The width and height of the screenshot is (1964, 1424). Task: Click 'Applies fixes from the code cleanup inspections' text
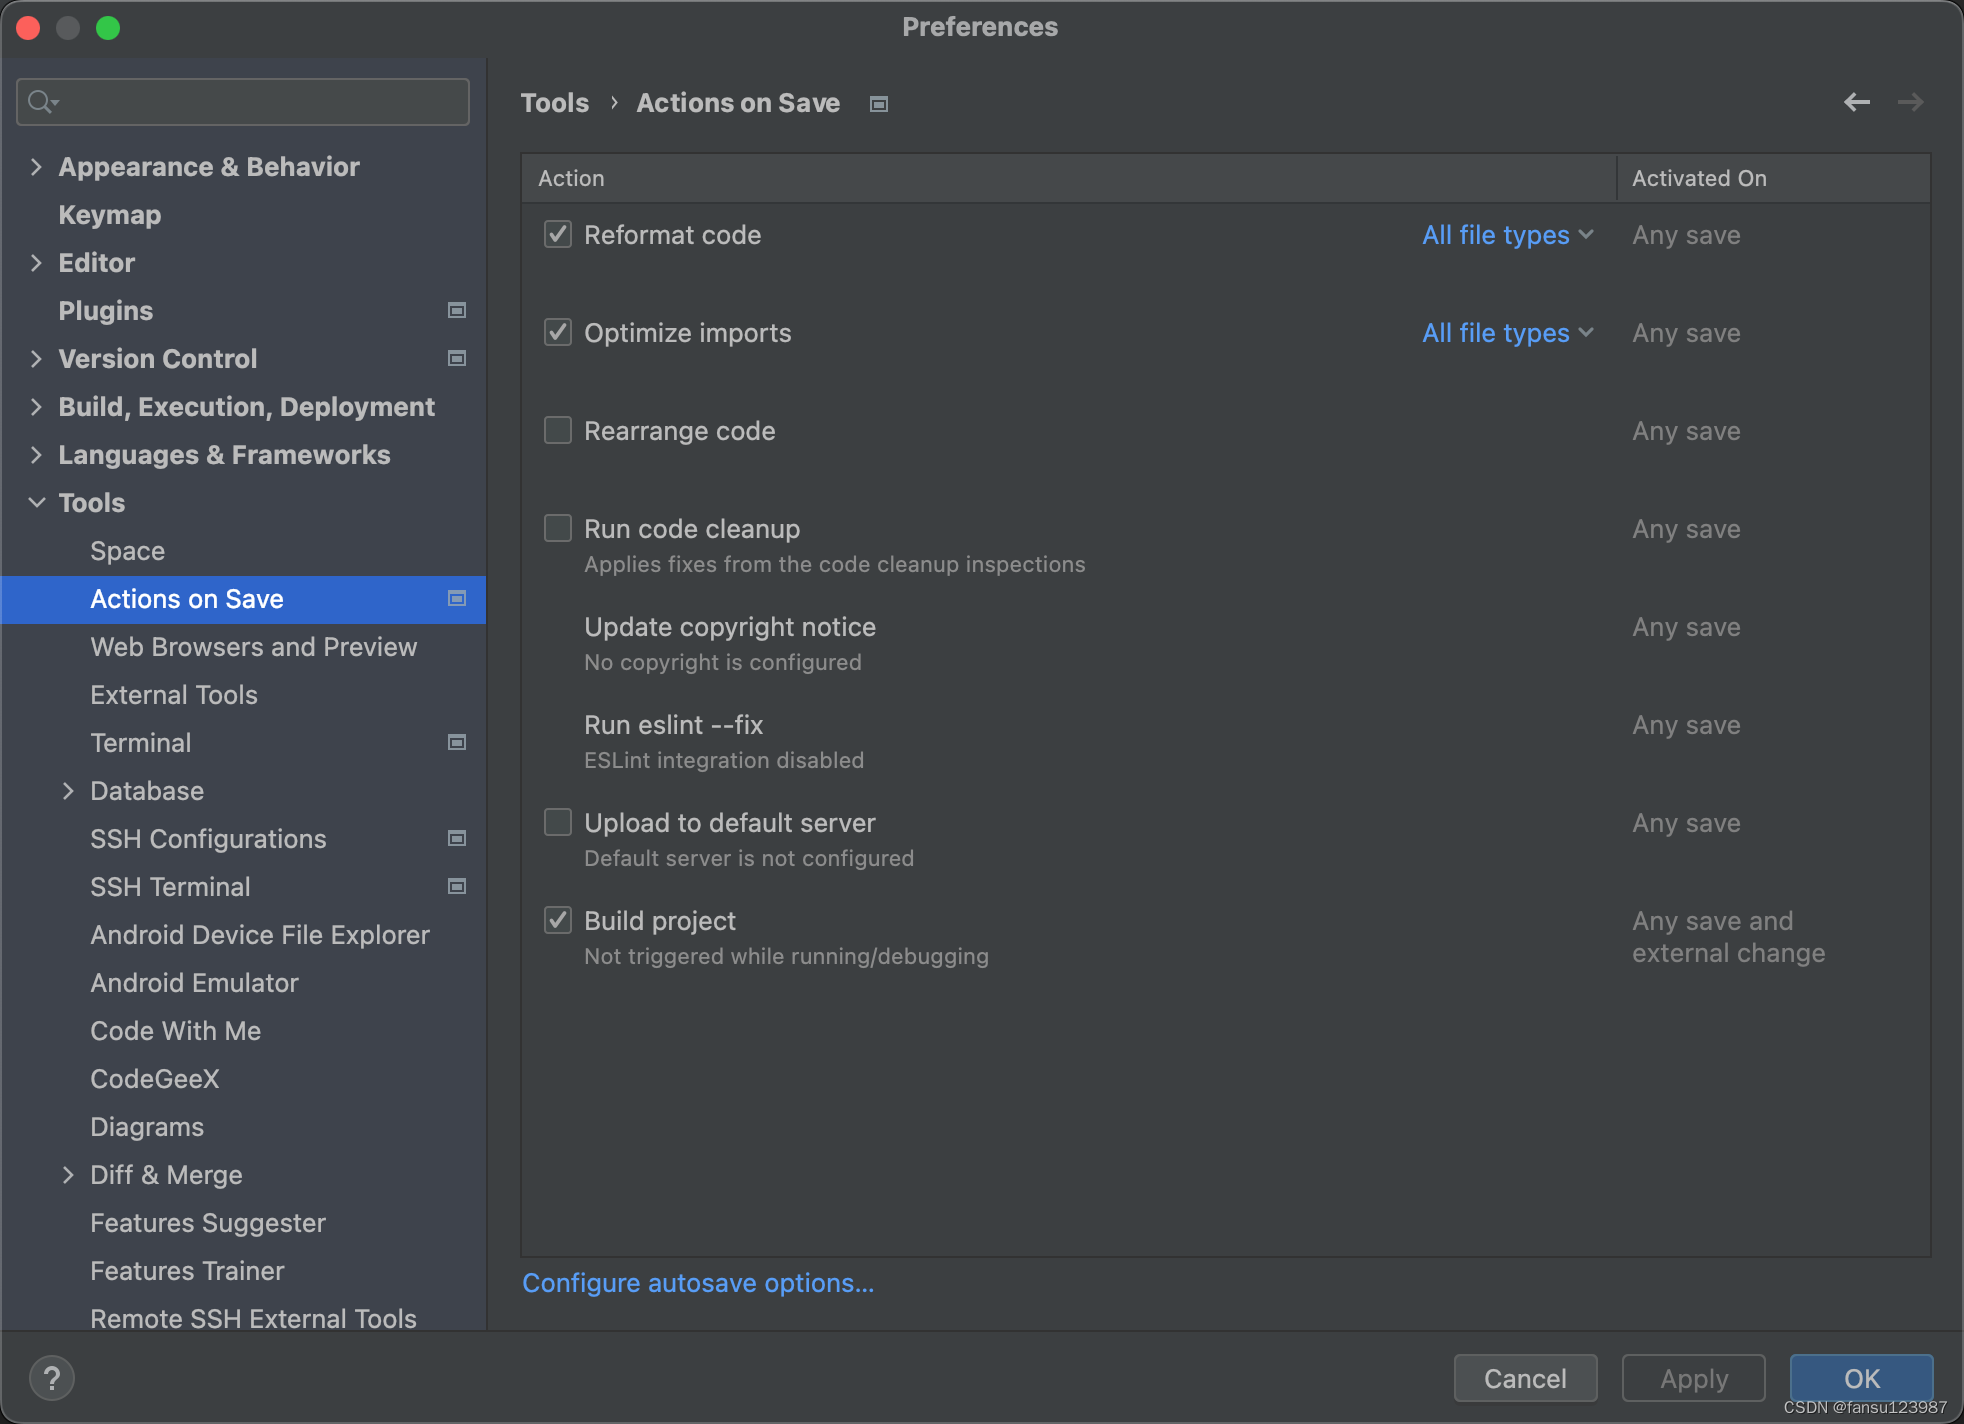click(834, 564)
